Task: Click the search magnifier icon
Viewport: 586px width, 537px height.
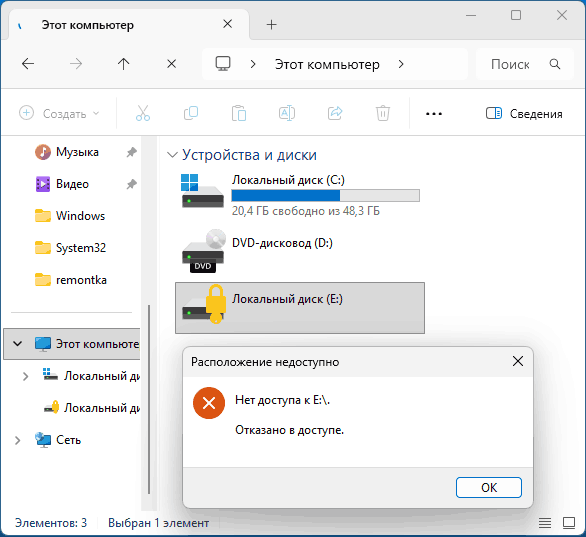Action: 555,64
